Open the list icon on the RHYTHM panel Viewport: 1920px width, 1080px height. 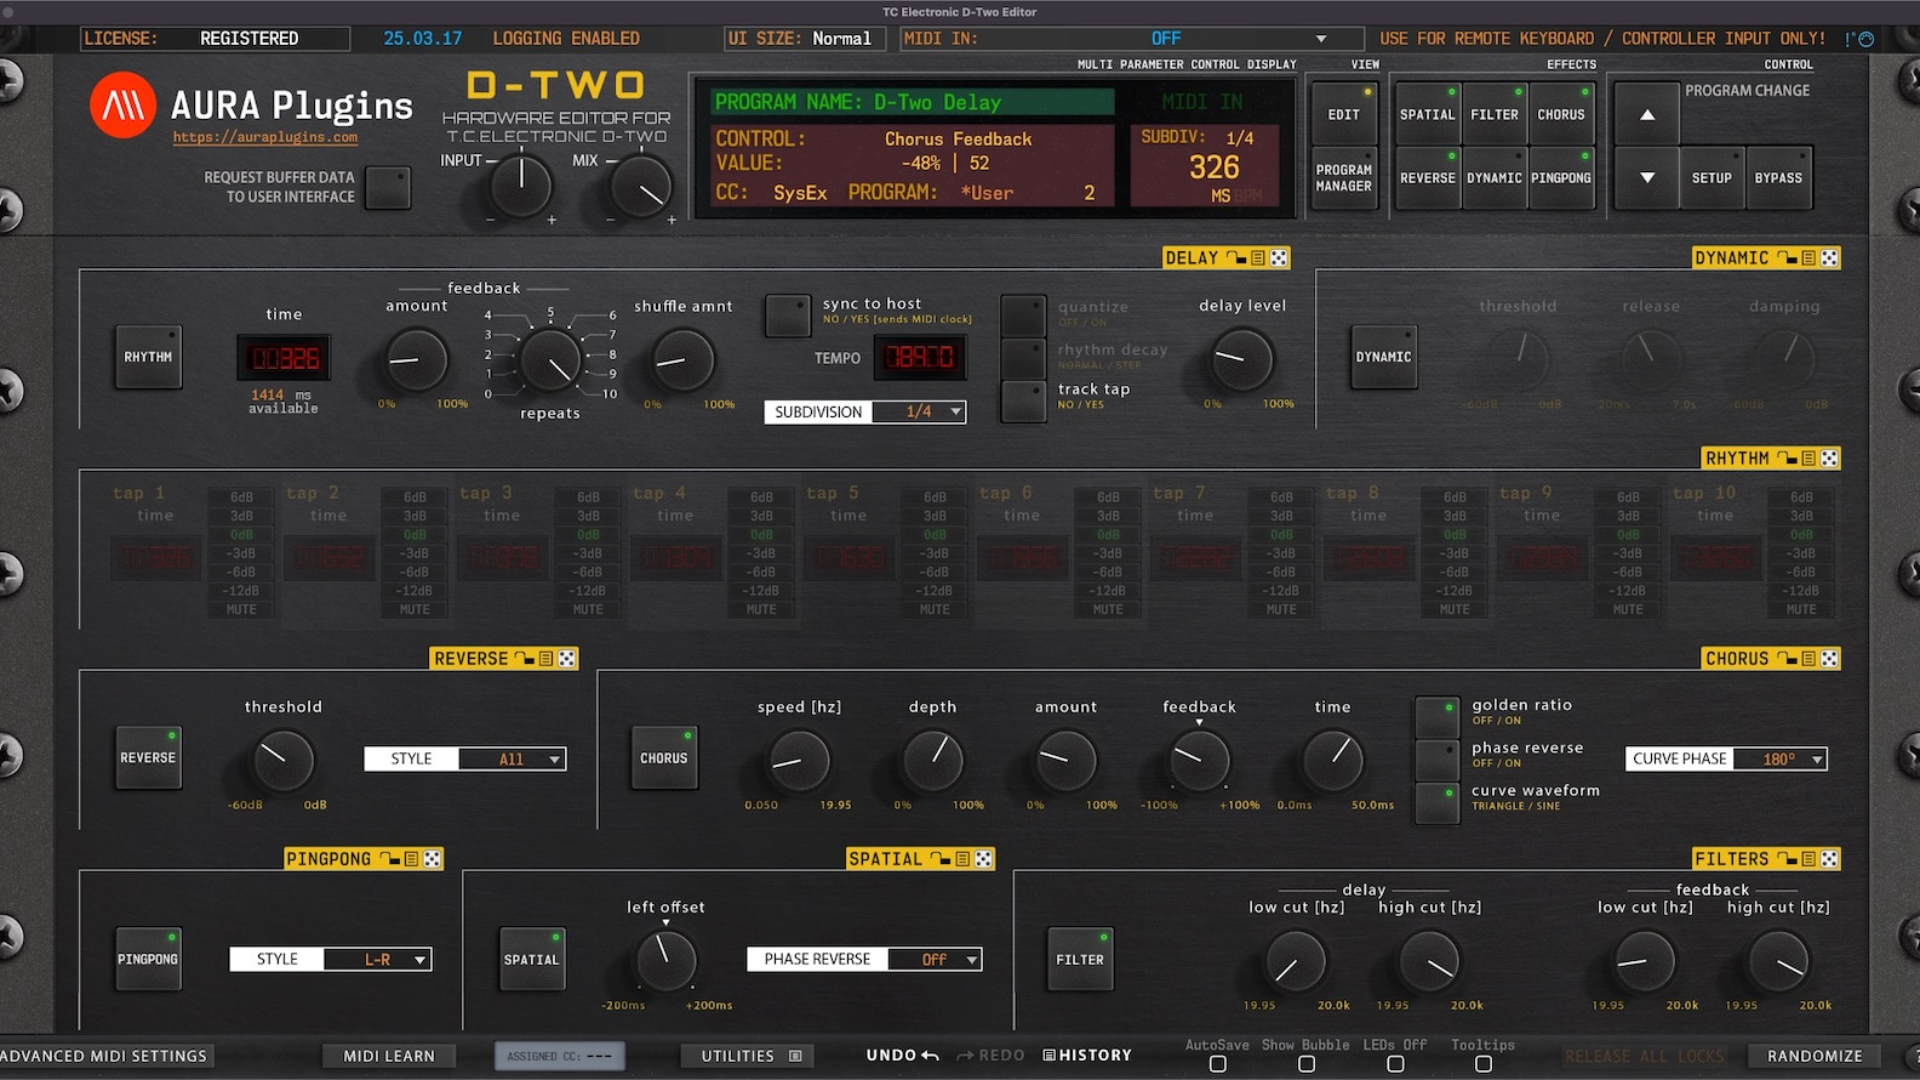pyautogui.click(x=1806, y=458)
